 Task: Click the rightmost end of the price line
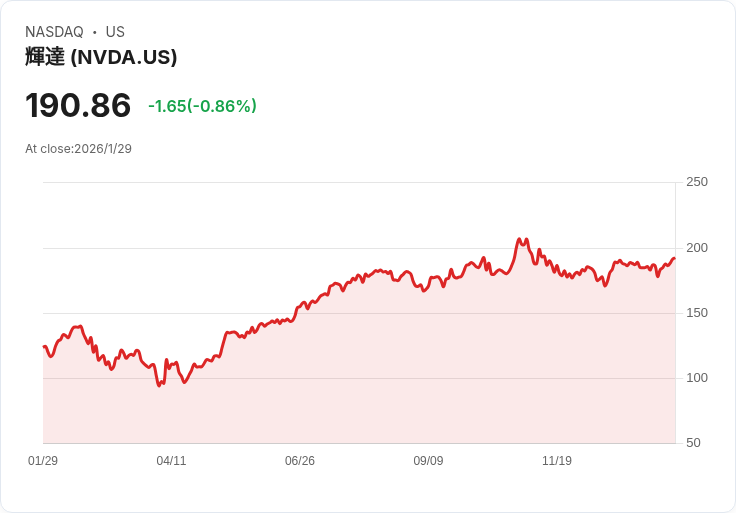[x=674, y=259]
